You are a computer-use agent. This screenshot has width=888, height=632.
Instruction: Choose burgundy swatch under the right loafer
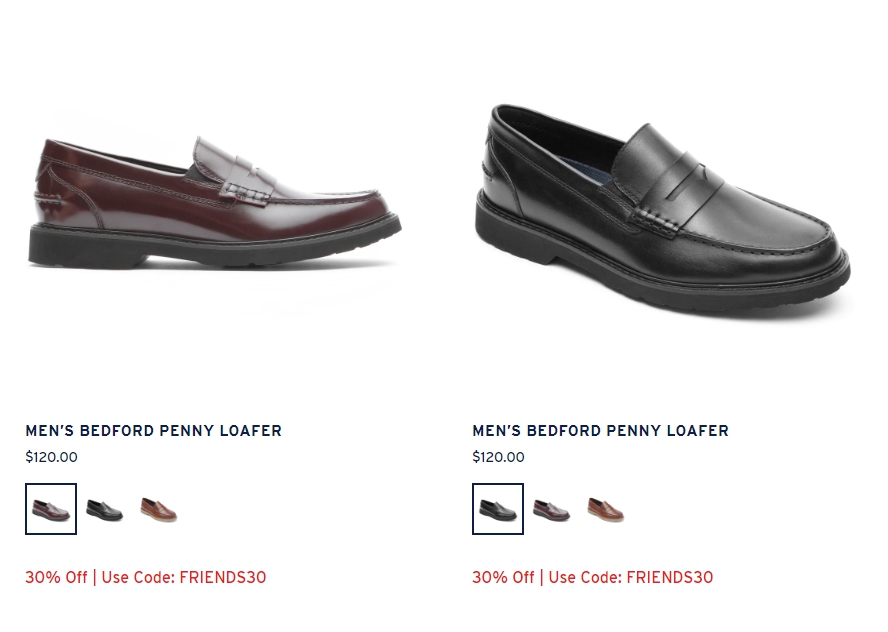coord(552,509)
